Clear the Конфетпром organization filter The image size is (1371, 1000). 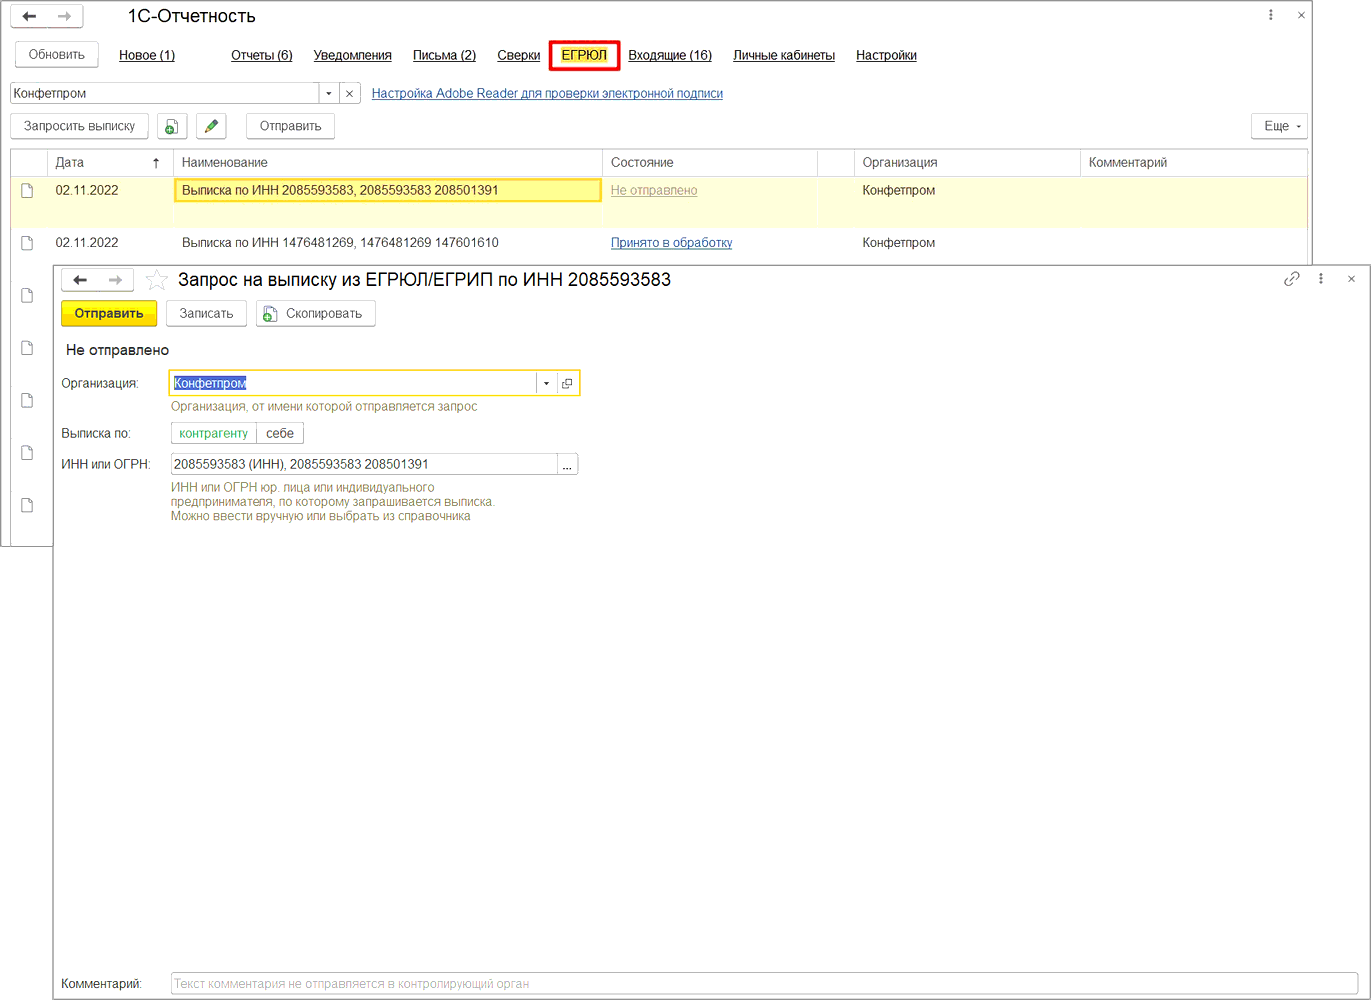349,93
